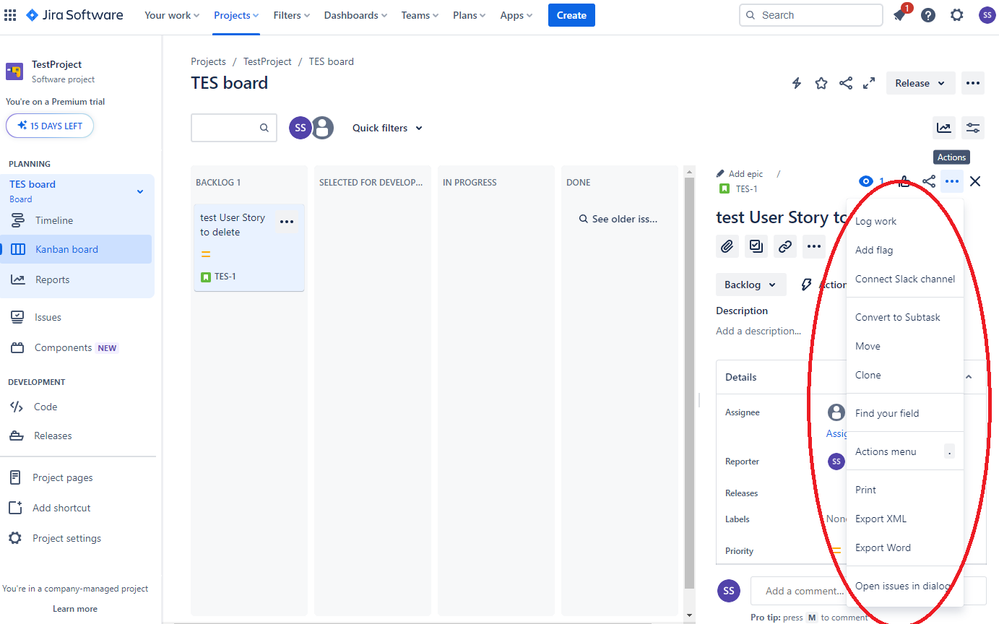Image resolution: width=999 pixels, height=624 pixels.
Task: Click the blue Create button
Action: (571, 15)
